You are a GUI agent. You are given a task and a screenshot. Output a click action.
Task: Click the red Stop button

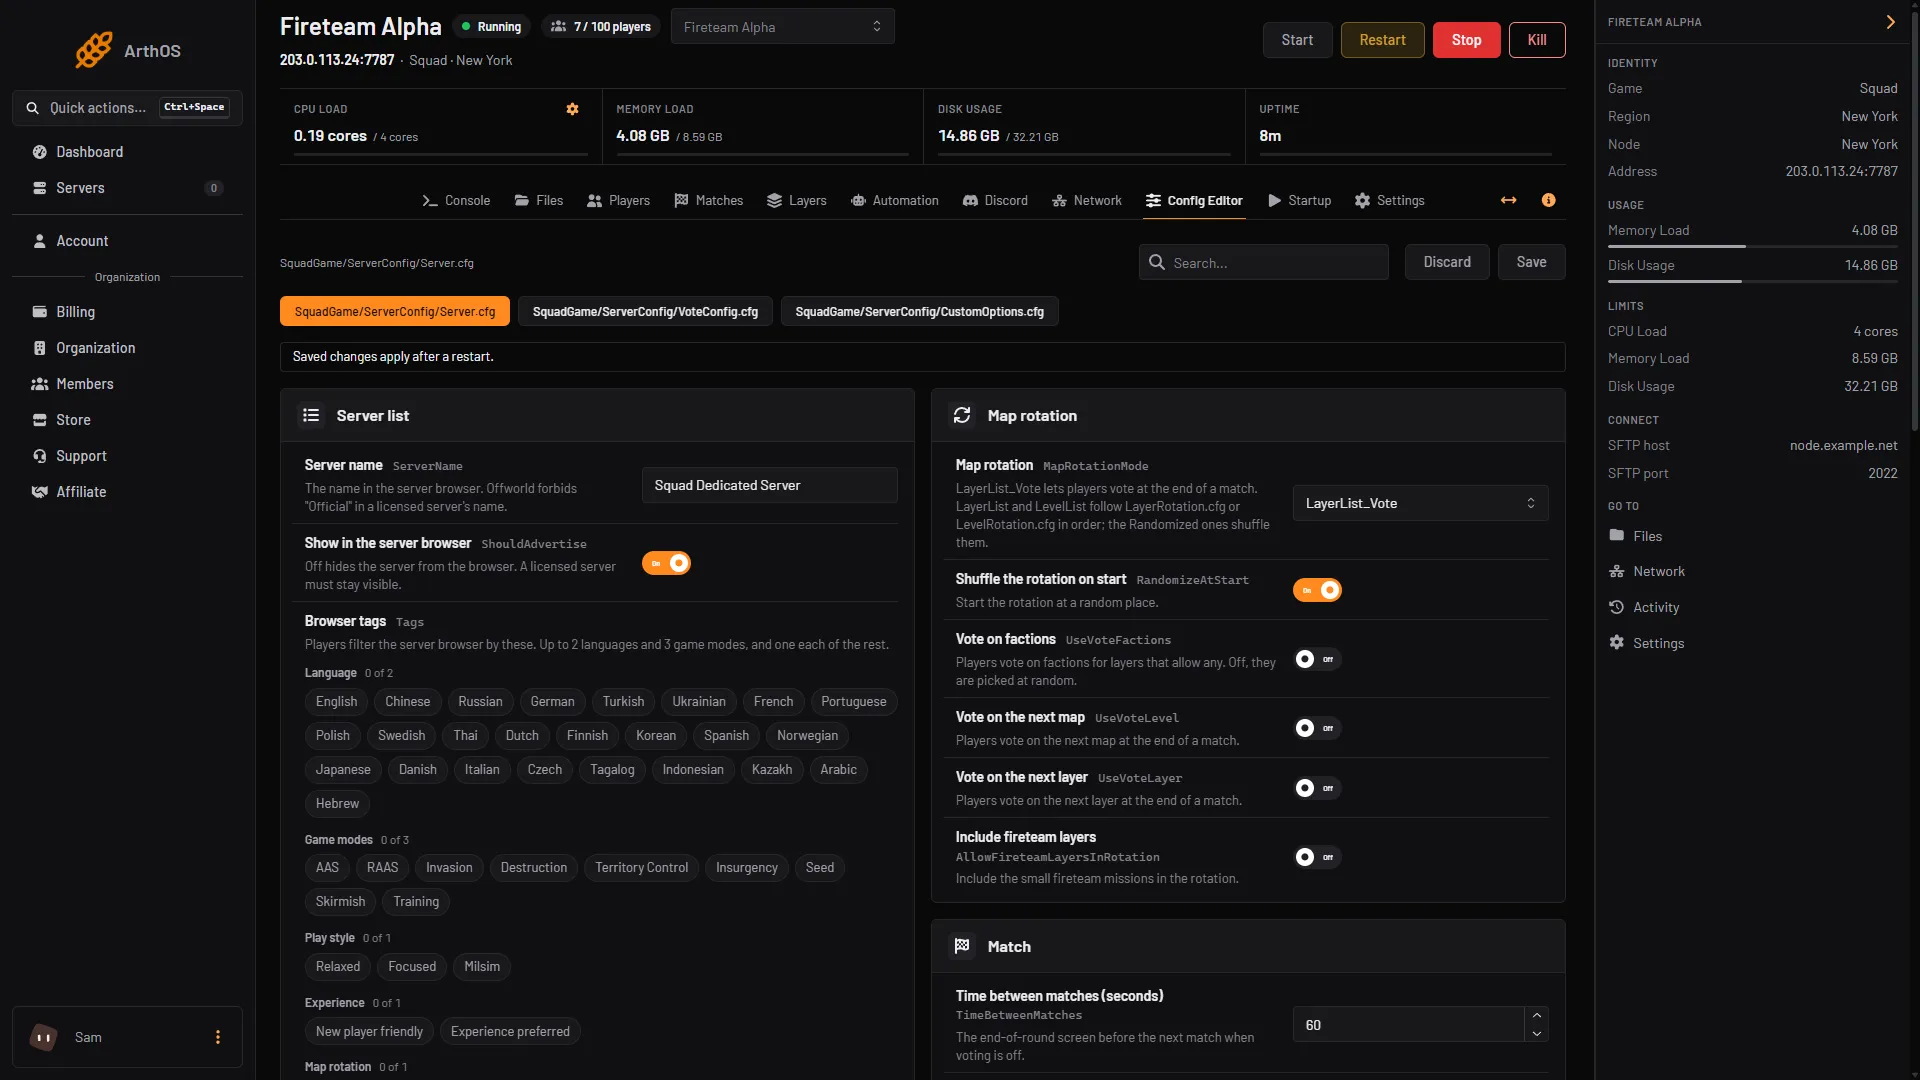click(1466, 40)
